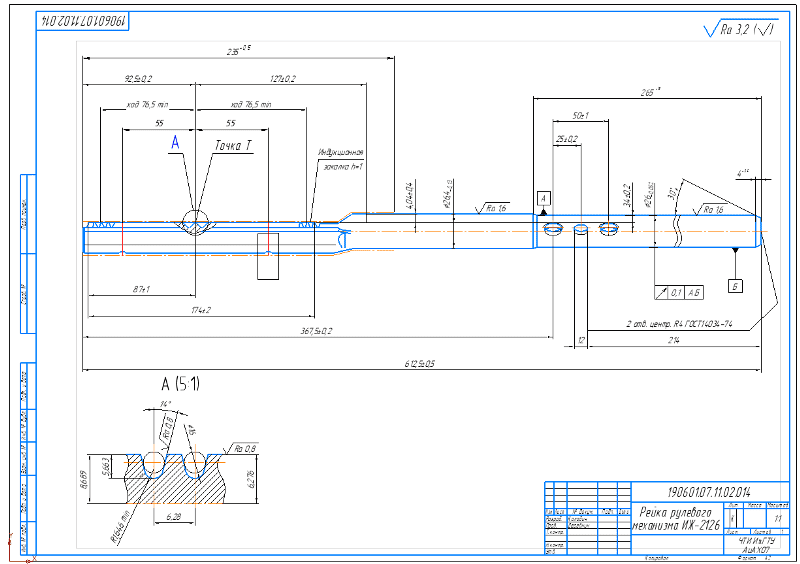Viewport: 800px width, 564px height.
Task: Click the 612,5±0,5 overall length dimension
Action: click(x=419, y=363)
